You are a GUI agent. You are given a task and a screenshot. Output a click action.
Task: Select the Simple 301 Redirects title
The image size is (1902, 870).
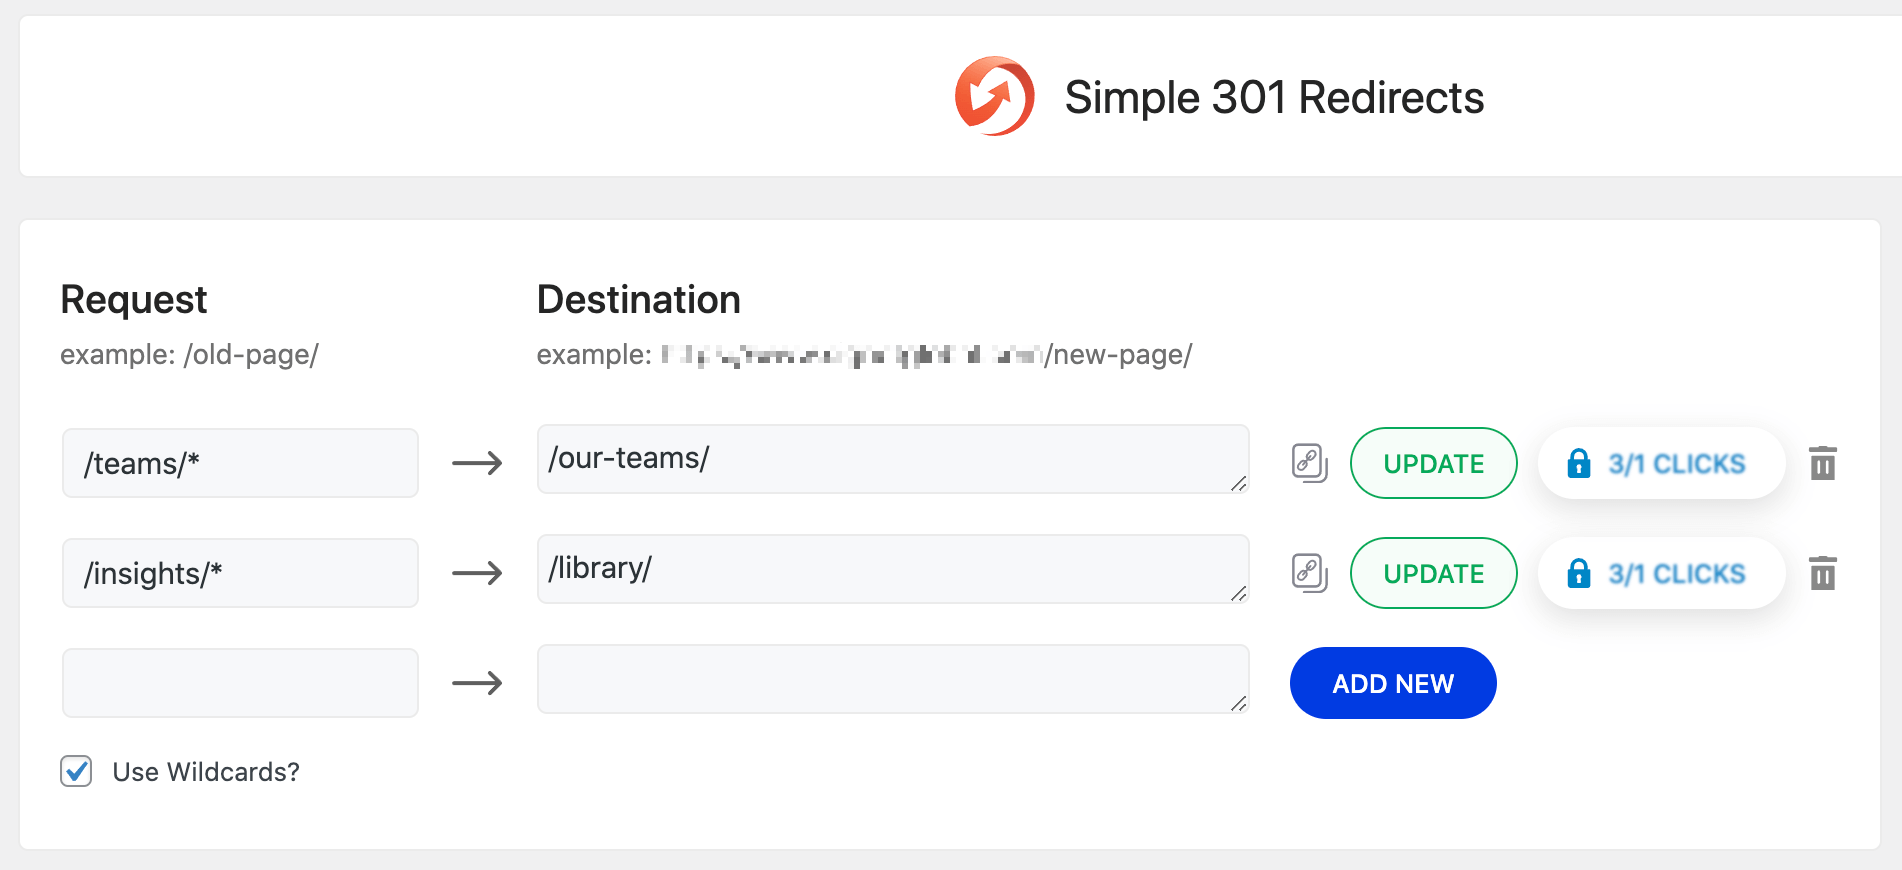[x=1274, y=96]
